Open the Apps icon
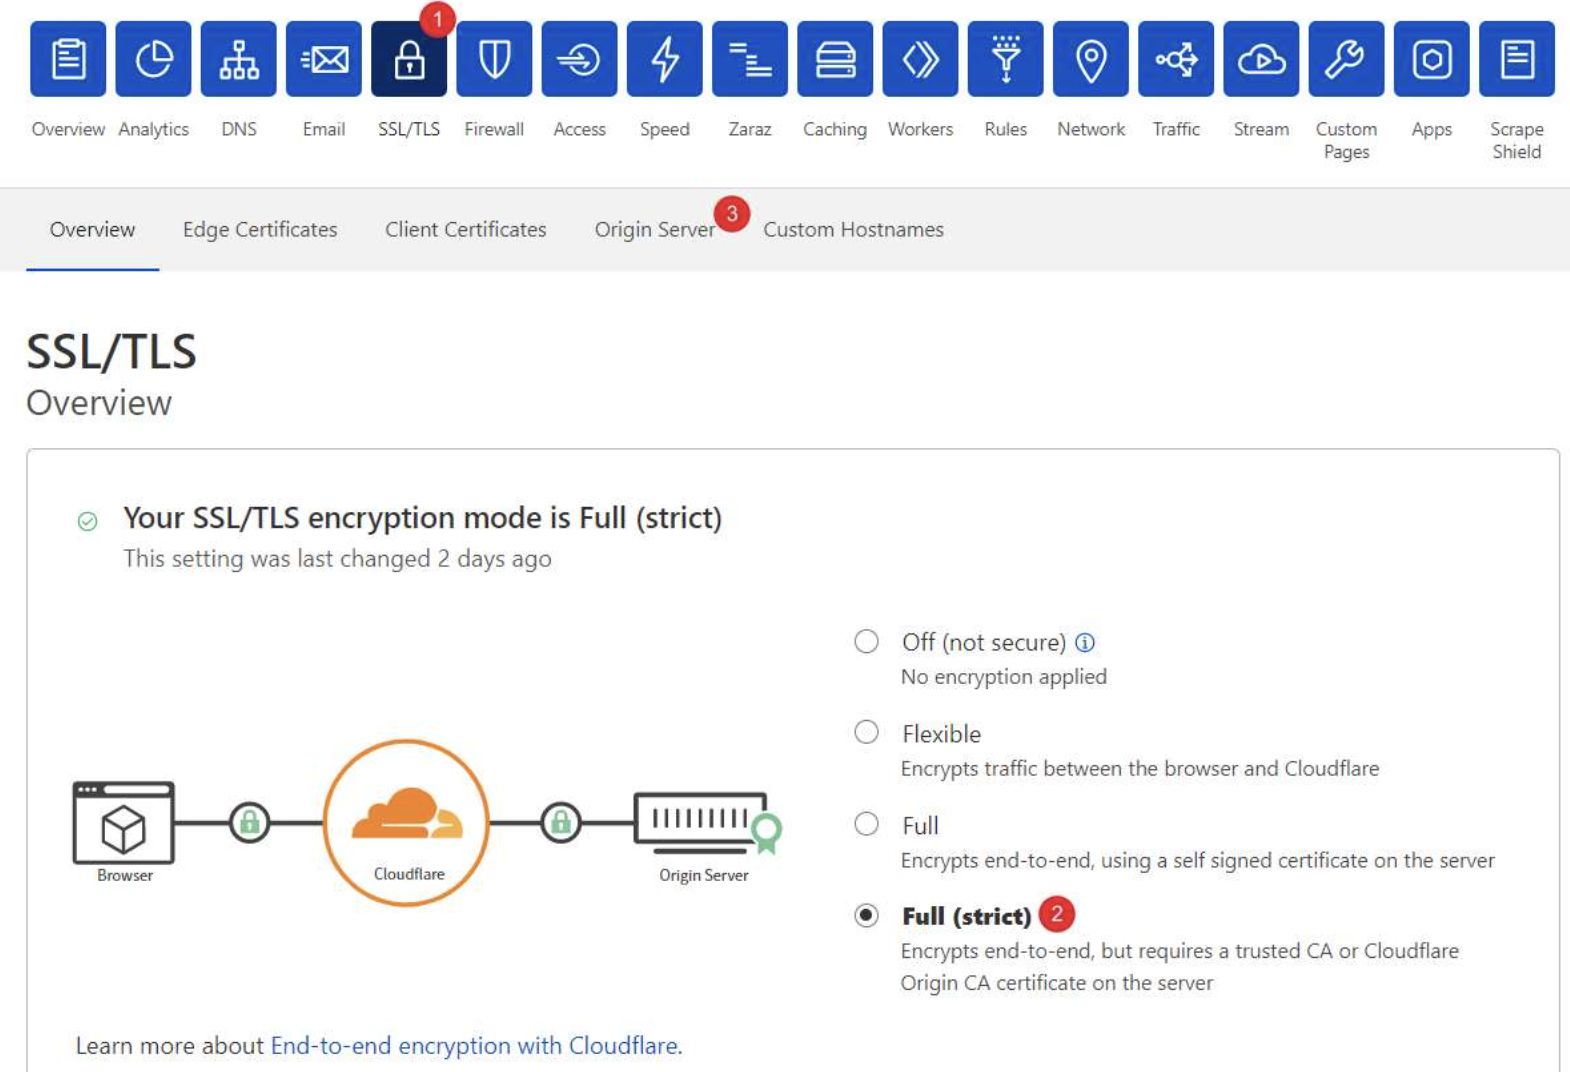 pos(1432,59)
